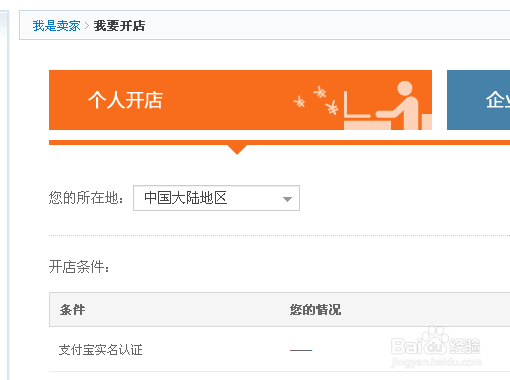Click the 支付宝实名认证 row text
Viewport: 510px width, 380px height.
[x=100, y=350]
